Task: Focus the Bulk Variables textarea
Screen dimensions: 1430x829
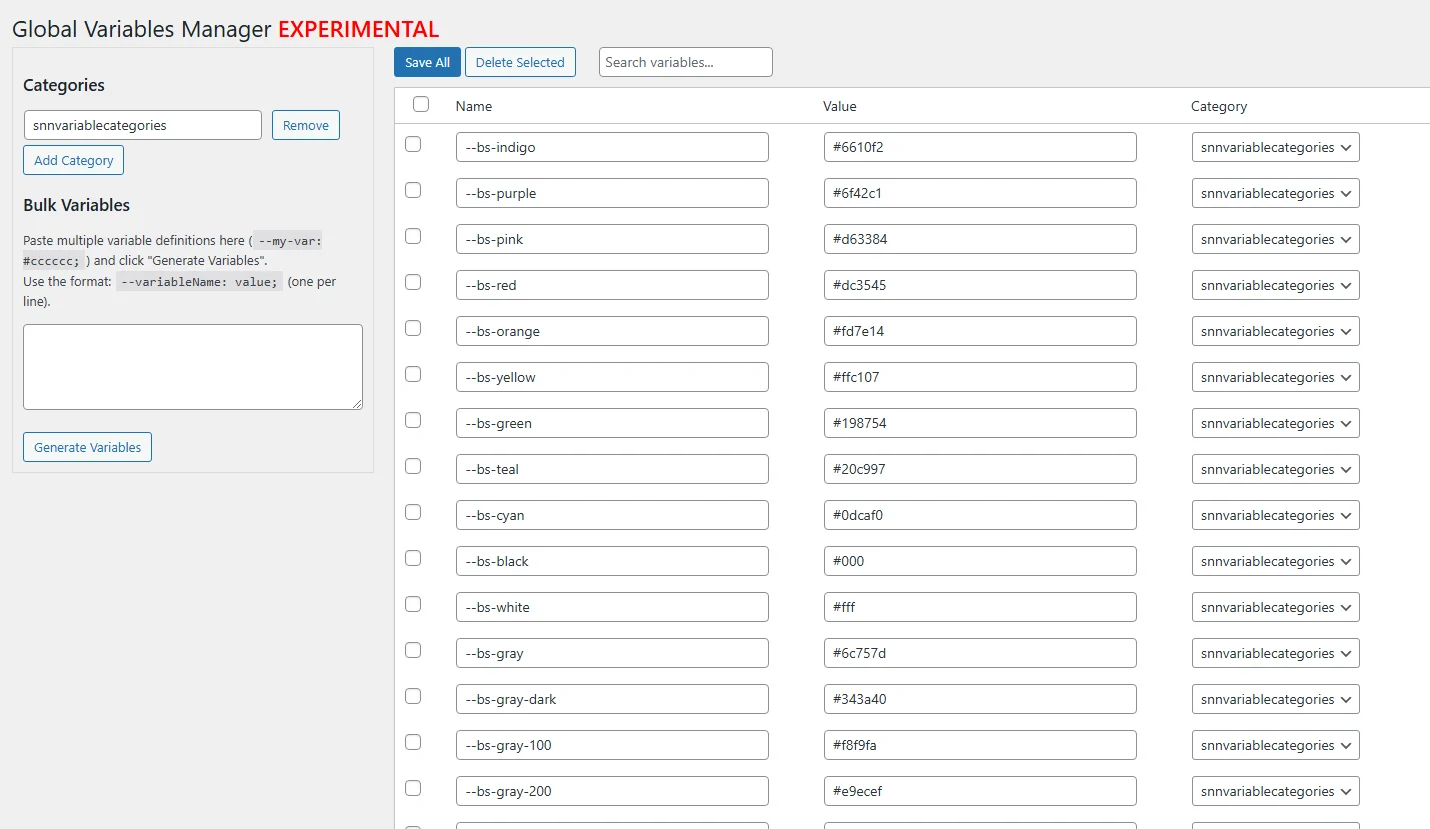Action: click(192, 366)
